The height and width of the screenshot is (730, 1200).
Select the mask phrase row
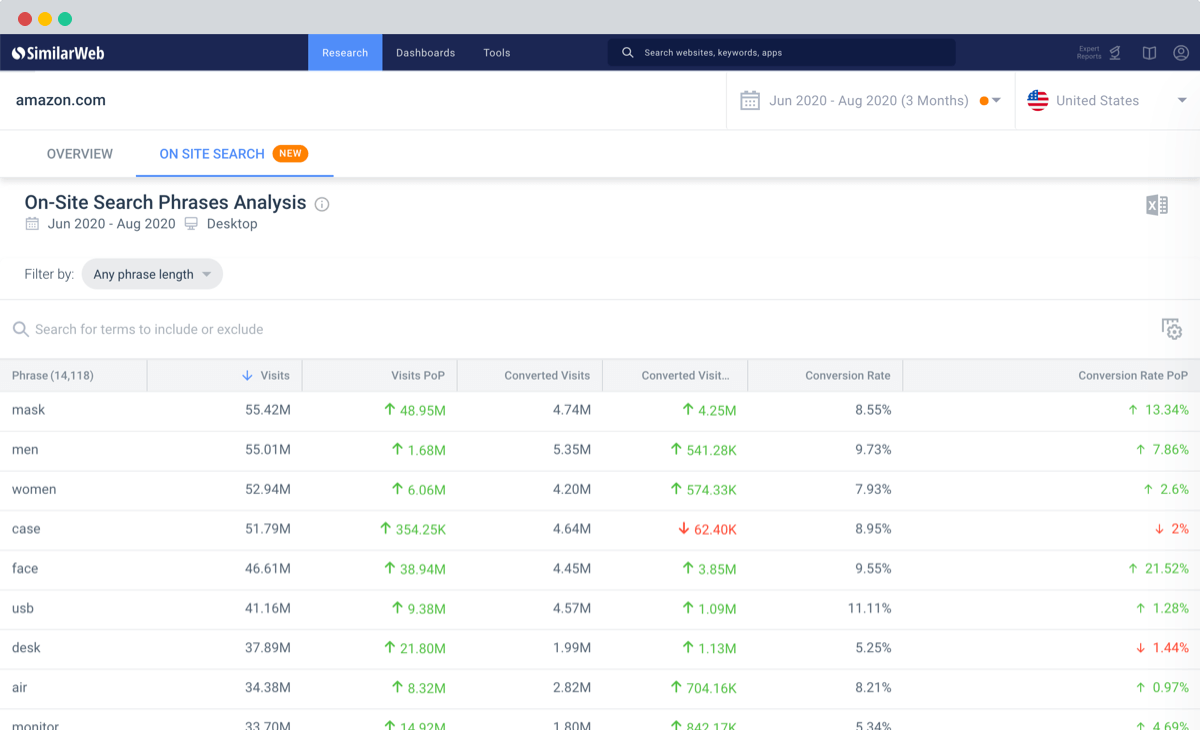tap(600, 410)
